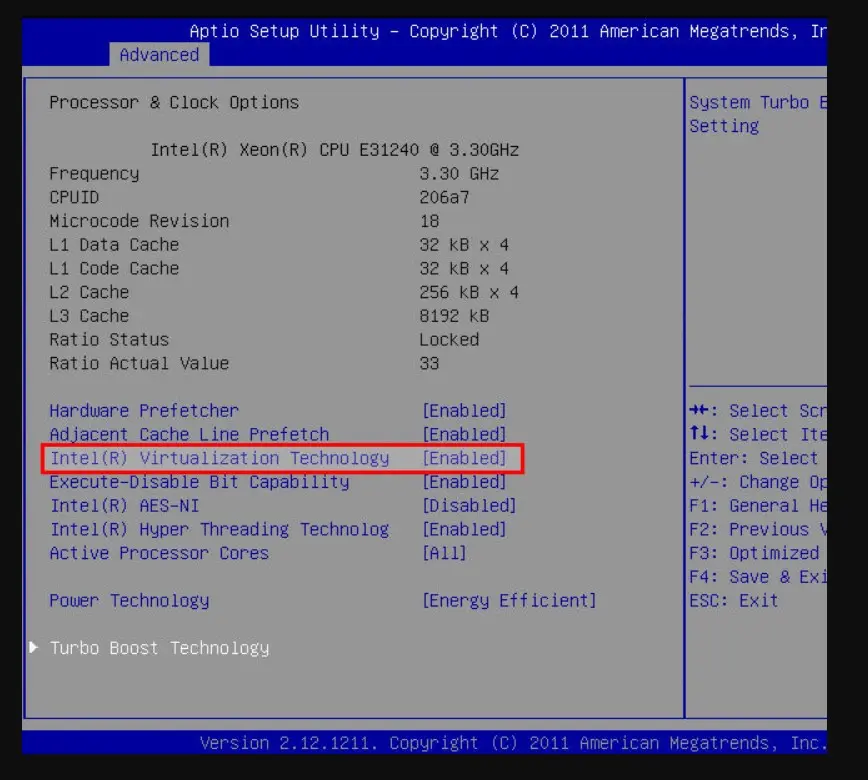This screenshot has height=780, width=868.
Task: Select the Adjacent Cache Line Prefetch label
Action: [x=189, y=435]
